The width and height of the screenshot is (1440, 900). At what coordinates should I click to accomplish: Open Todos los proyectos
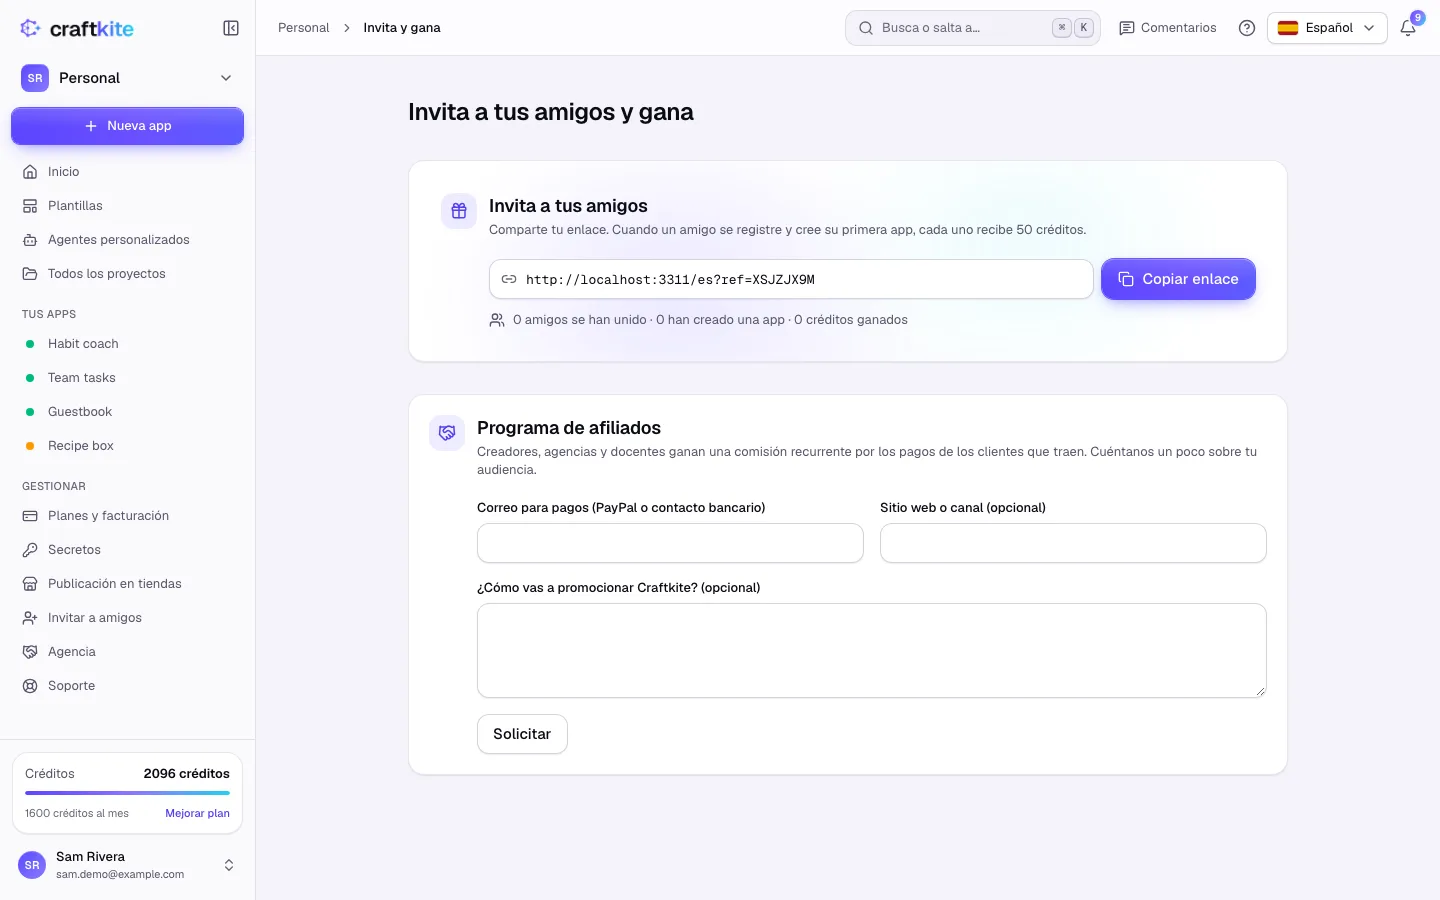point(127,274)
